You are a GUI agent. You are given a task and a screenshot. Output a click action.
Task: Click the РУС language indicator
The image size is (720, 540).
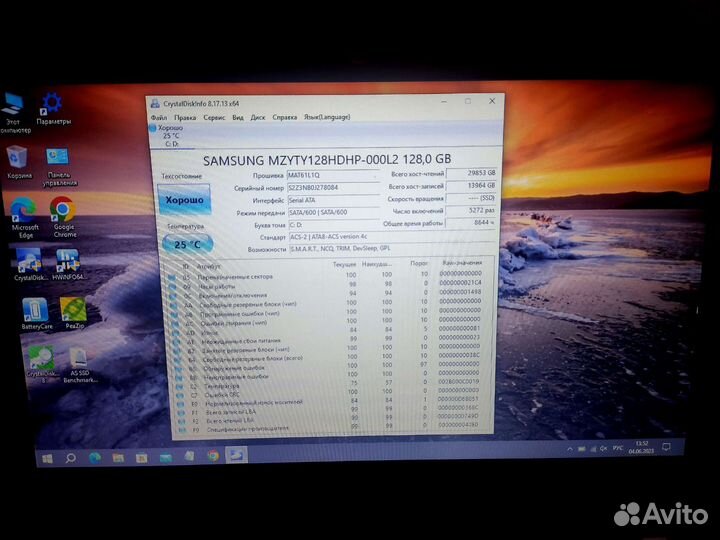(x=618, y=448)
